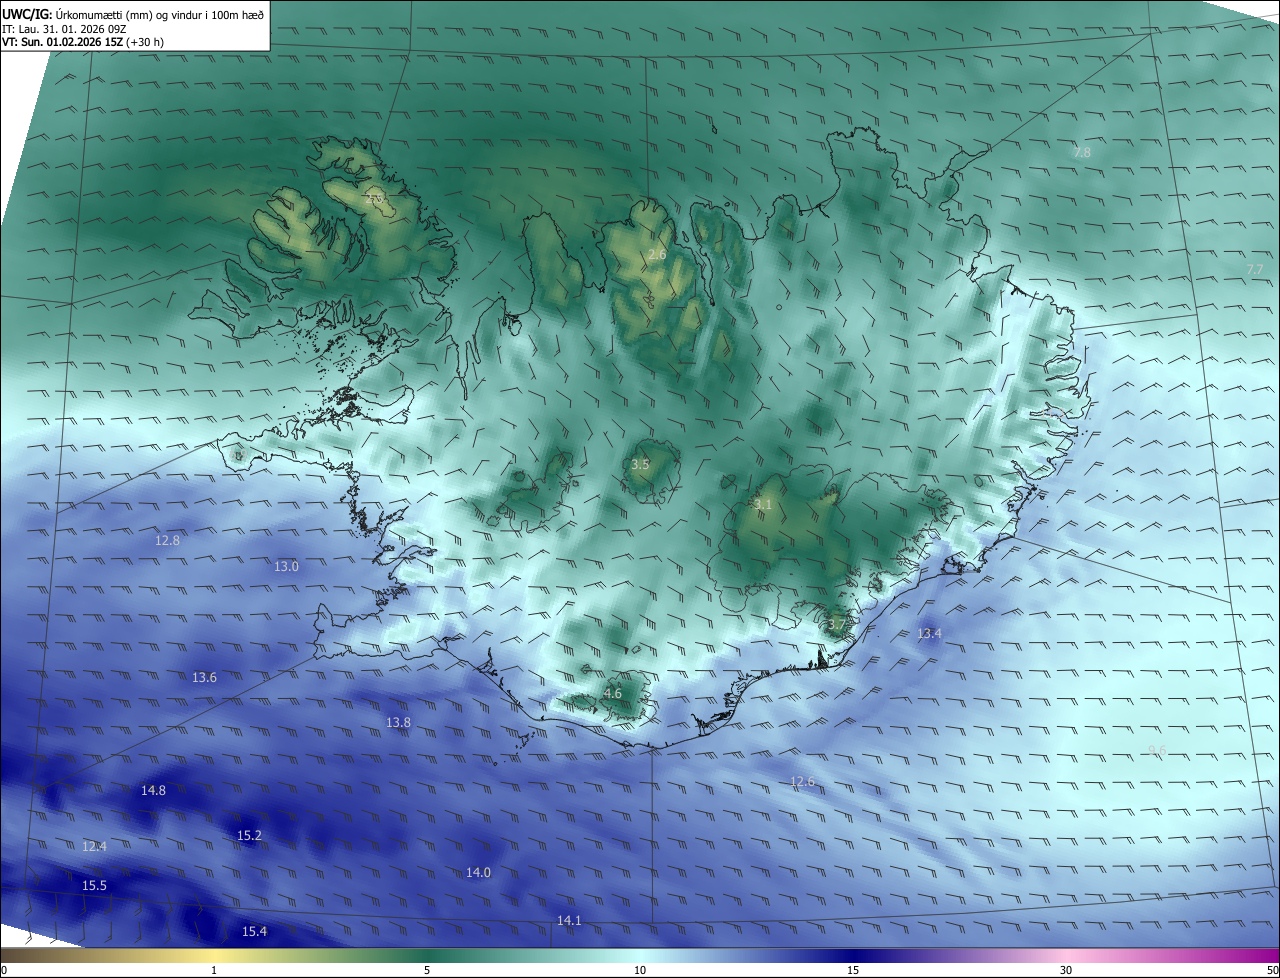This screenshot has width=1280, height=978.
Task: Select the 13.4 value off the southeast coast
Action: point(929,633)
